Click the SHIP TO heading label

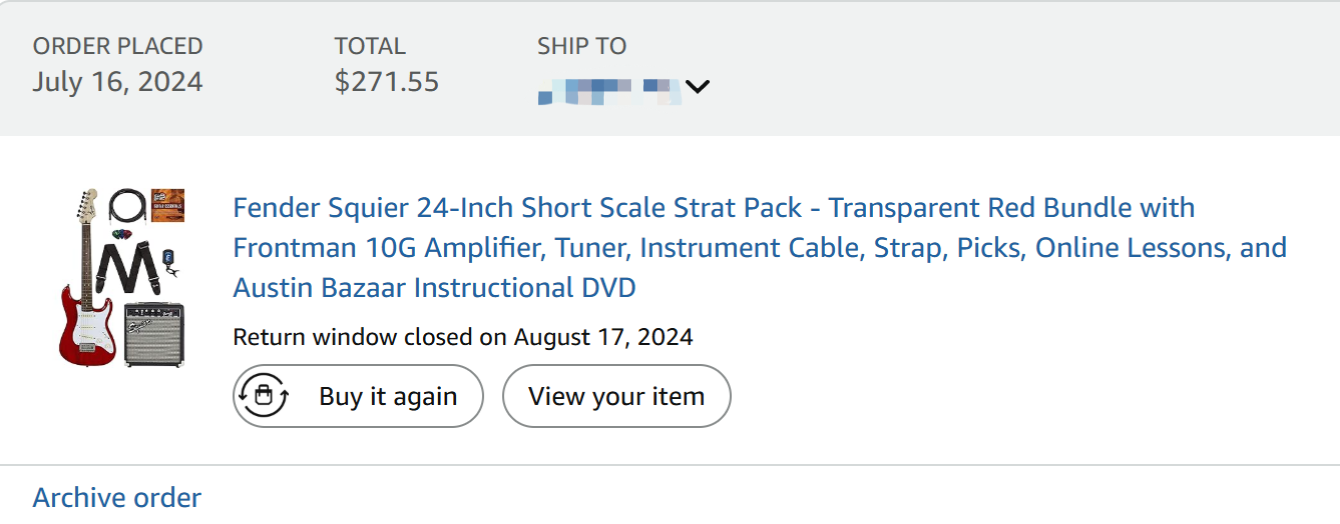point(581,46)
